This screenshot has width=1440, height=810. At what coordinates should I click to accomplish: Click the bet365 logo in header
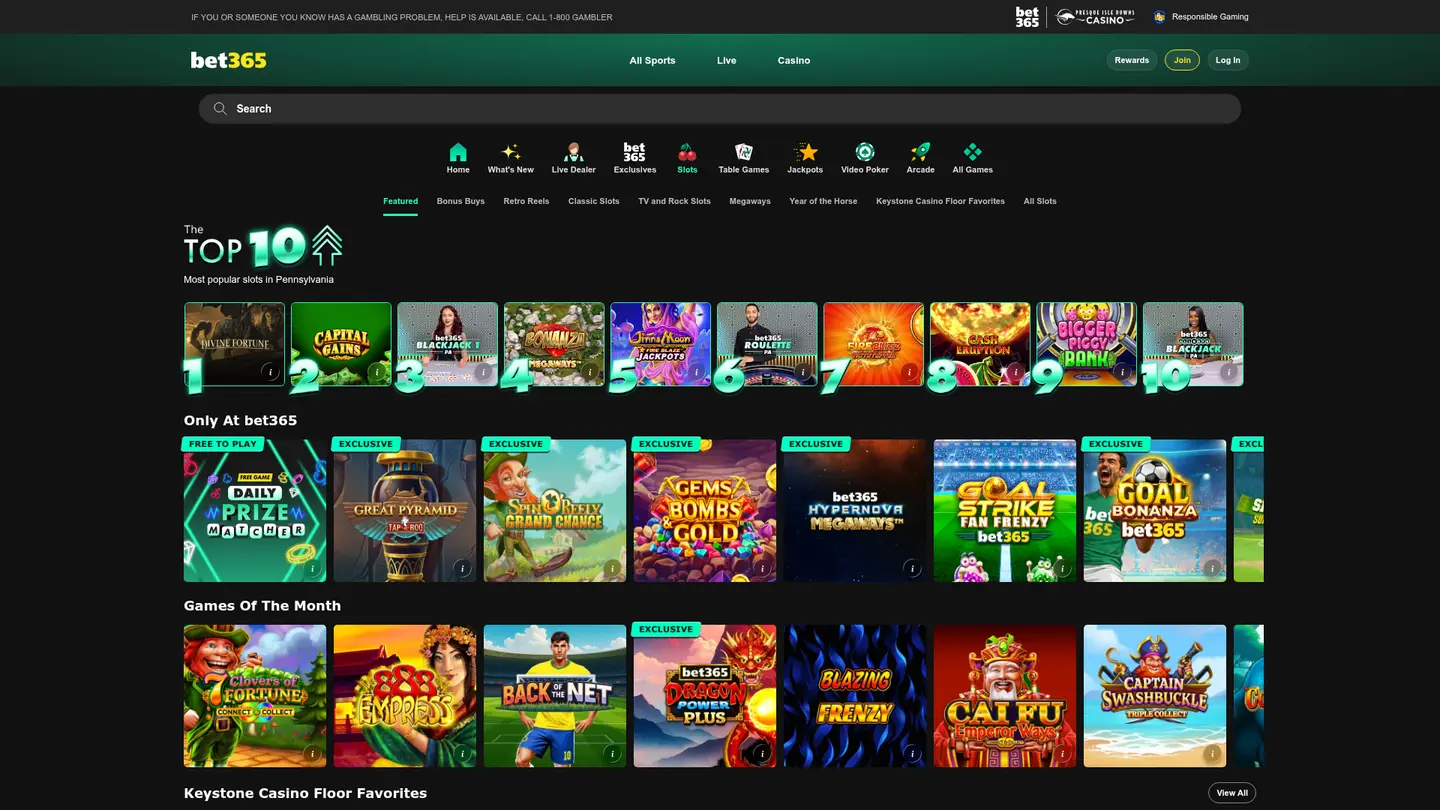point(229,60)
